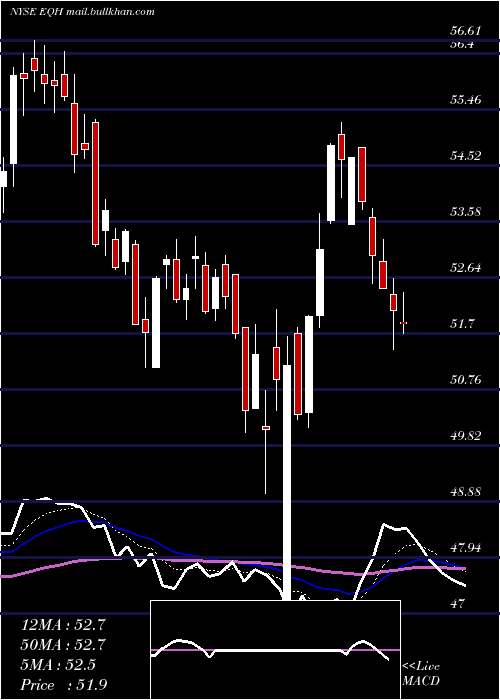Select the 53.58 price axis label
The width and height of the screenshot is (500, 700).
tap(465, 212)
